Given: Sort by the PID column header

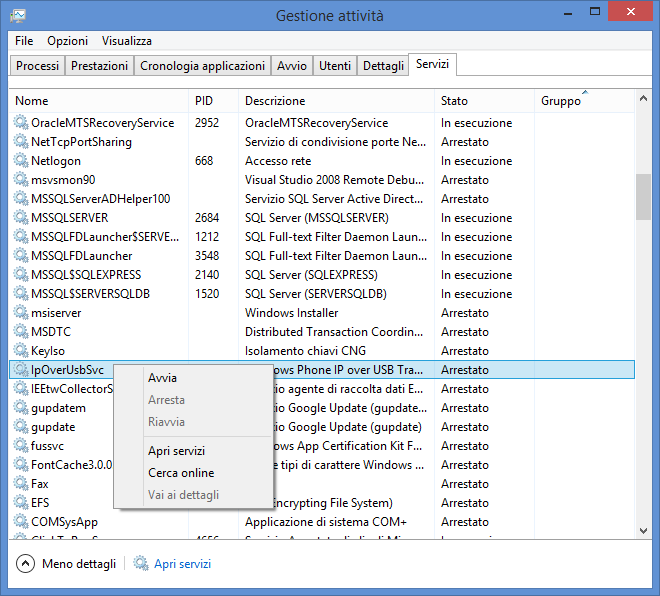Looking at the screenshot, I should (213, 101).
